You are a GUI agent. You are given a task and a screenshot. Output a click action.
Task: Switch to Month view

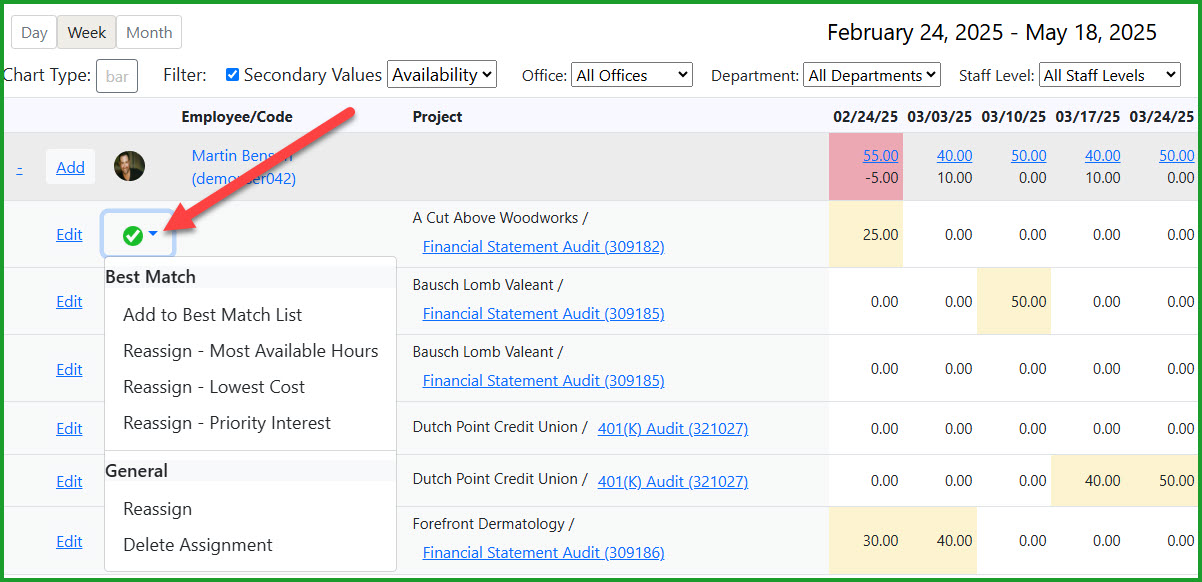[x=149, y=33]
